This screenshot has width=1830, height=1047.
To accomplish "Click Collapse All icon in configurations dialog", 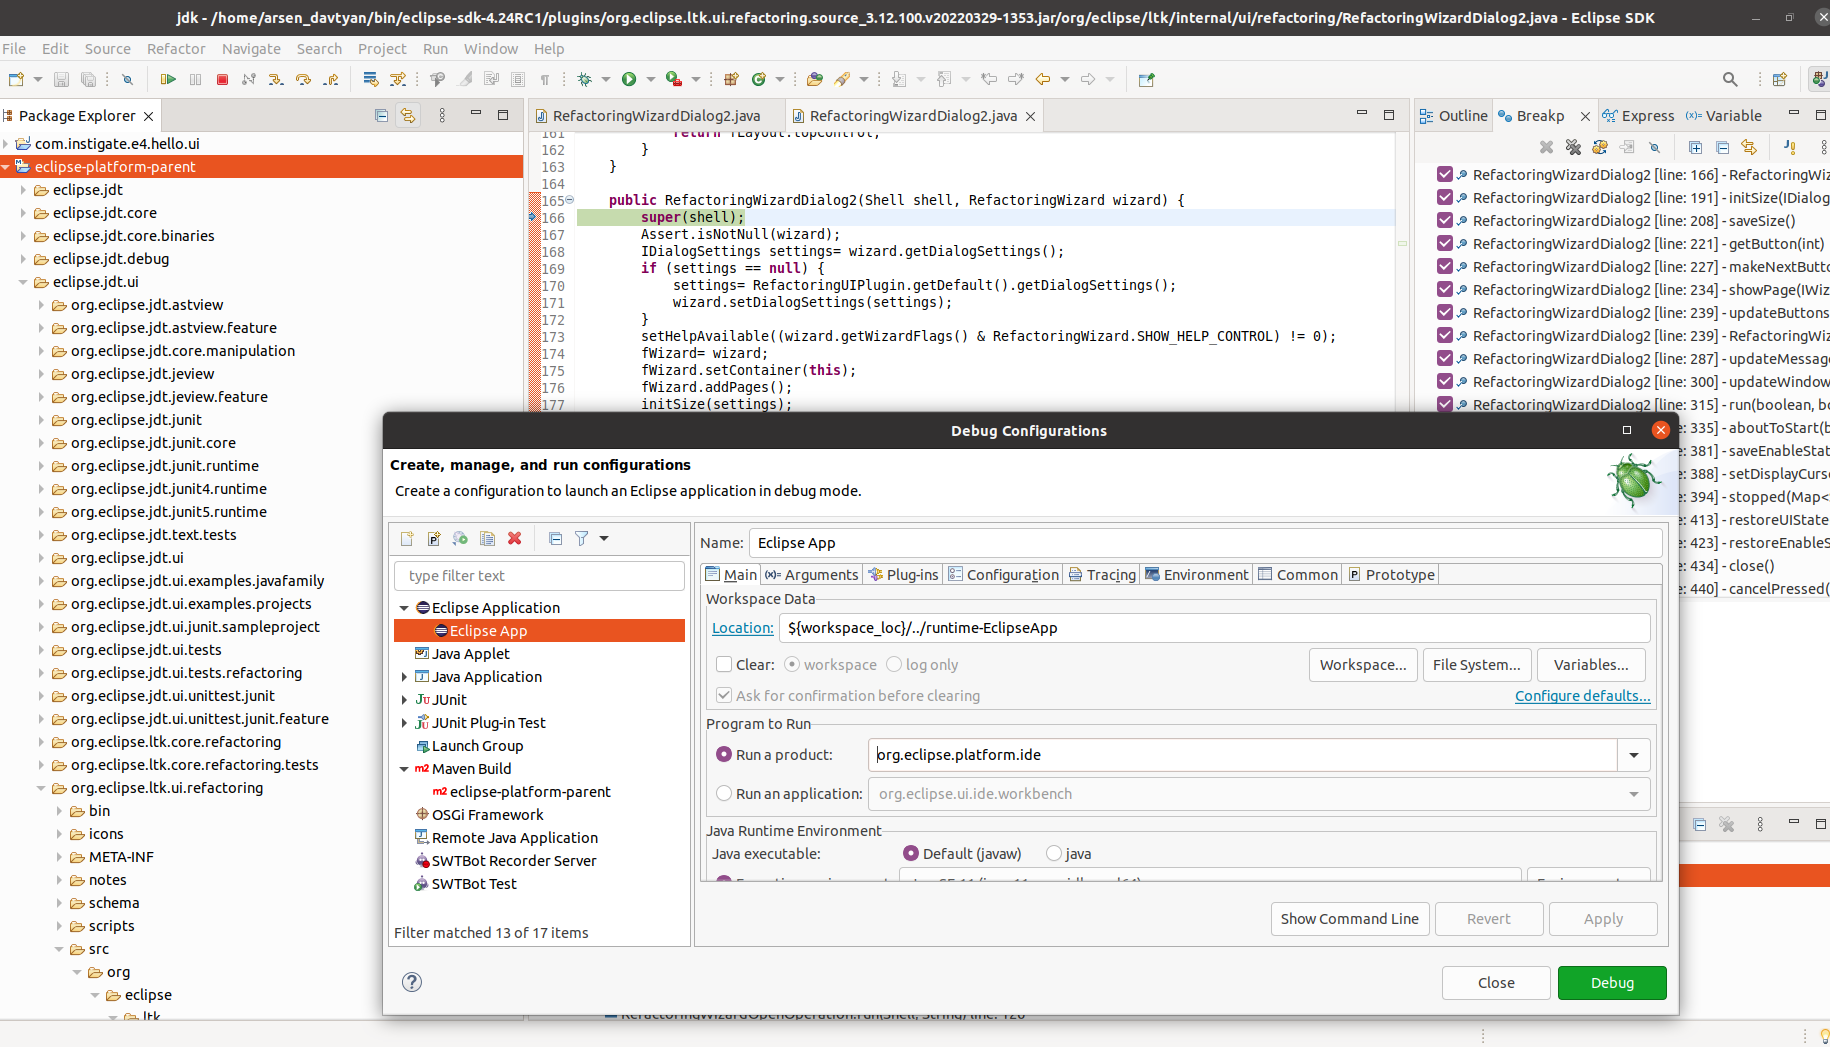I will click(x=555, y=539).
